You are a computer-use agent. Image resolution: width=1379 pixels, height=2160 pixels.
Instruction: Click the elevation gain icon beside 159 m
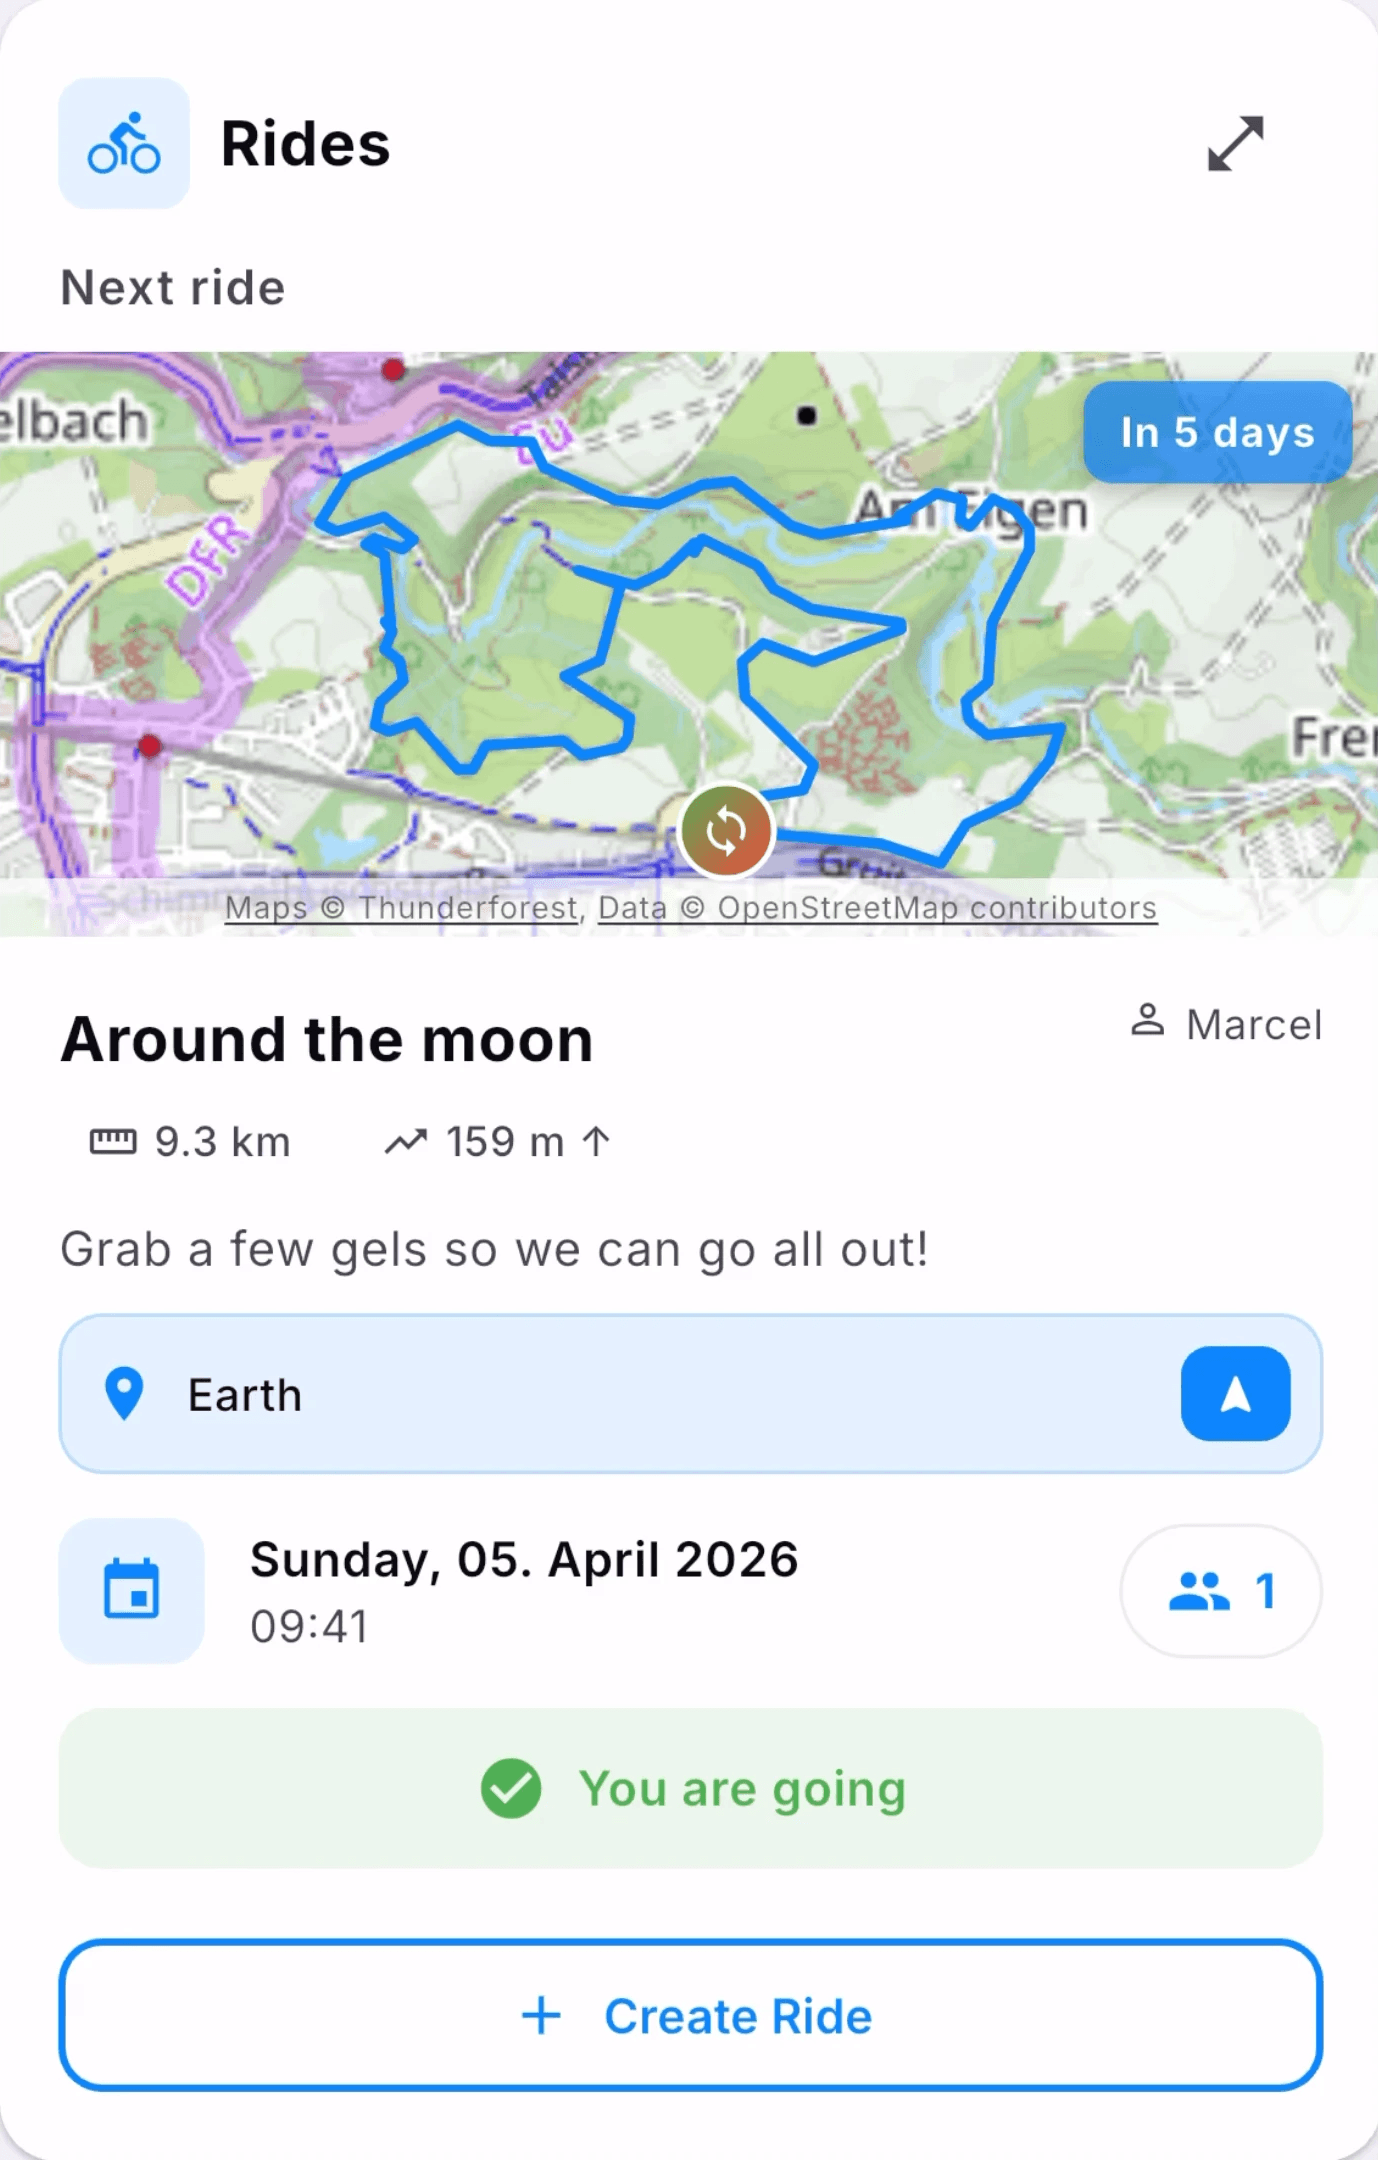pyautogui.click(x=409, y=1141)
